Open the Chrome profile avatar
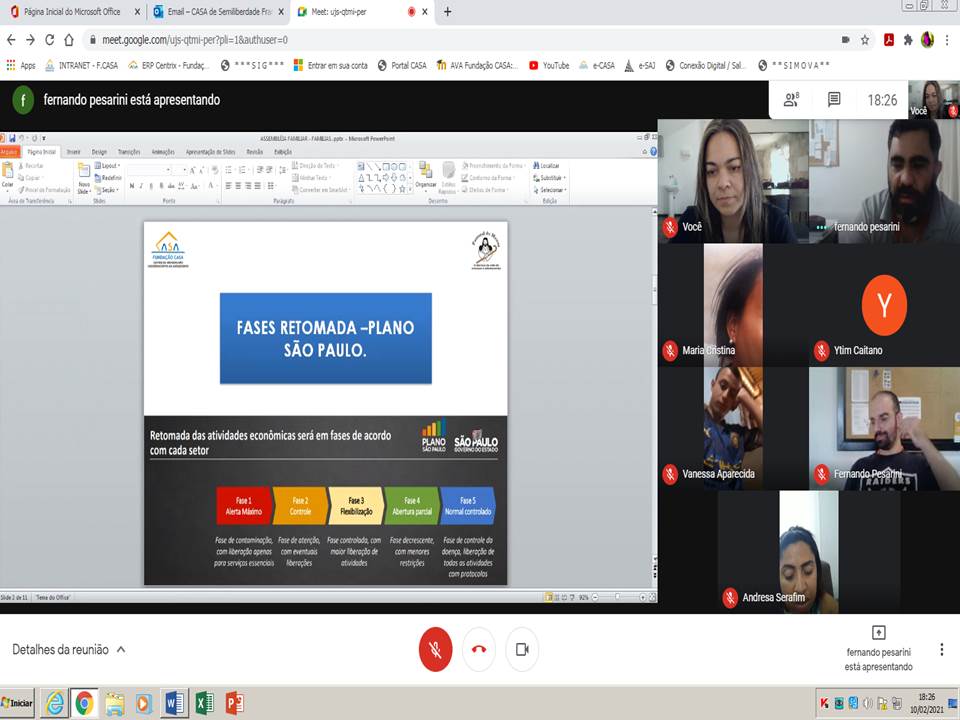 tap(928, 40)
